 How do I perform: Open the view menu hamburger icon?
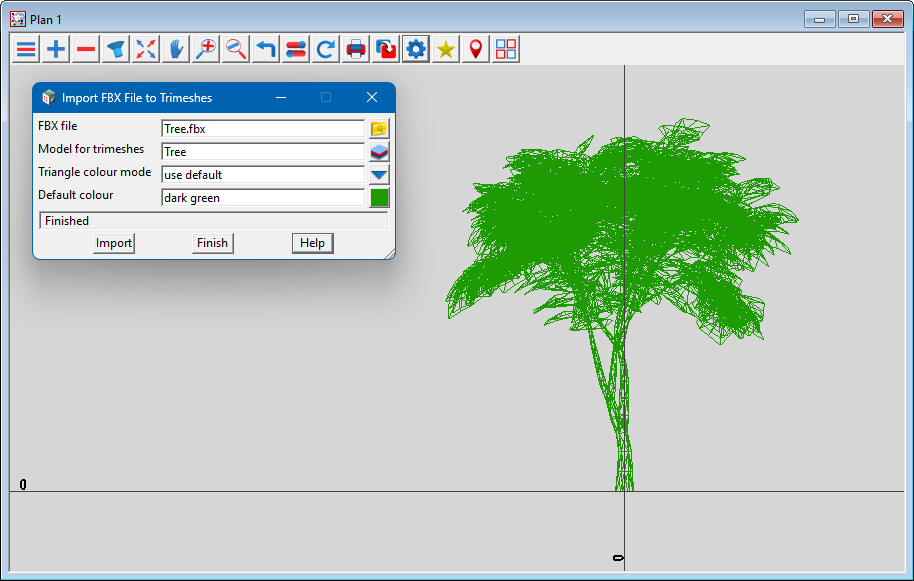point(26,49)
